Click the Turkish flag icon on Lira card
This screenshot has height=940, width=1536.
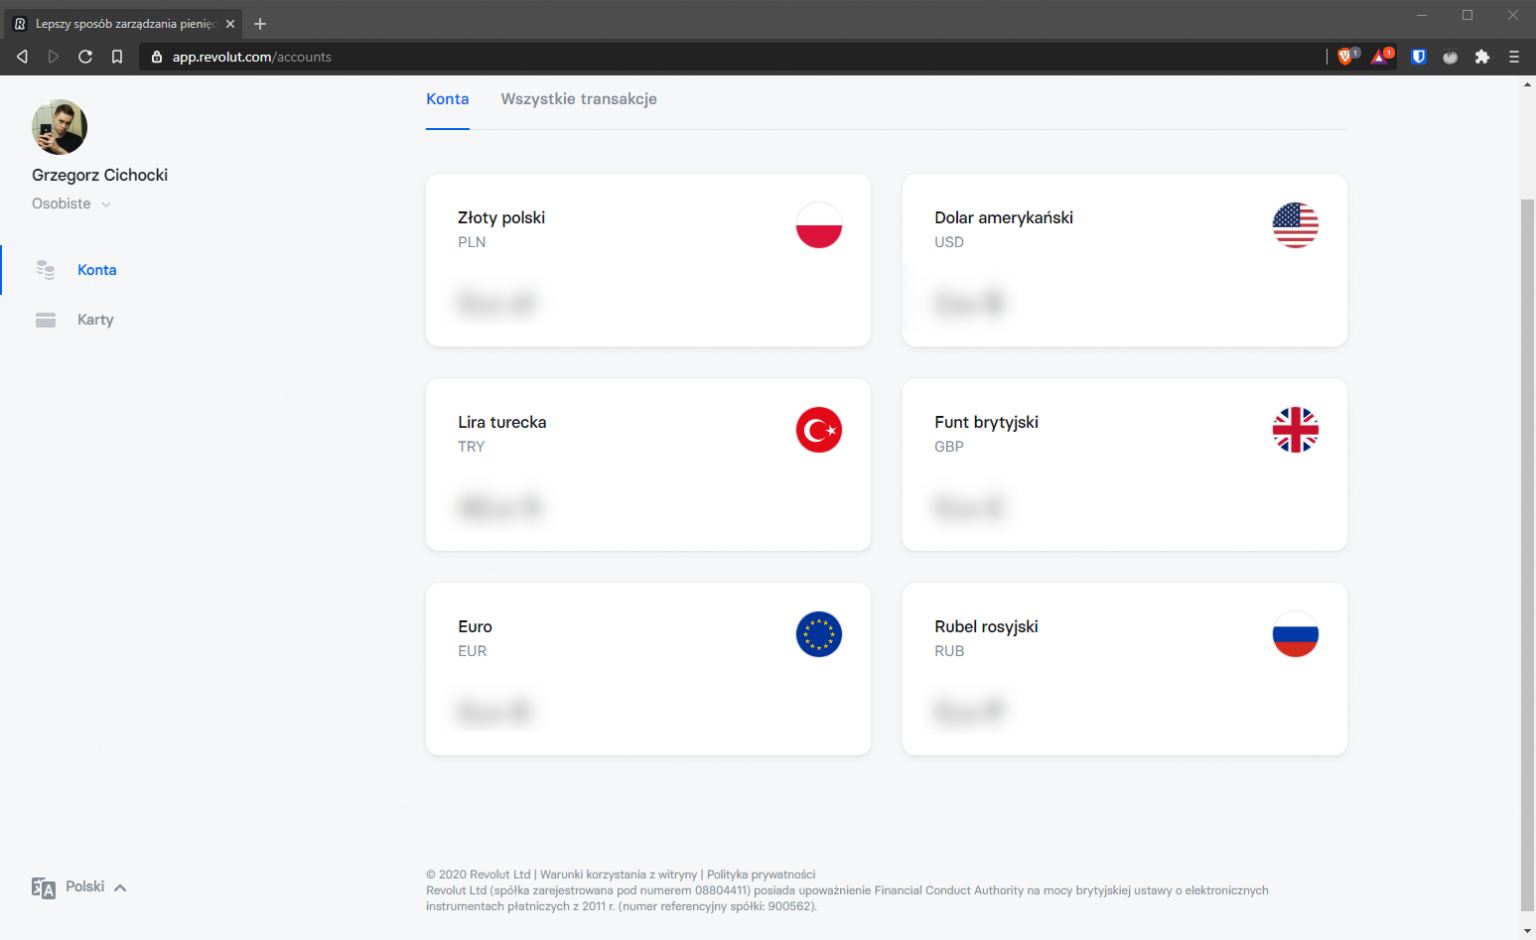[819, 430]
